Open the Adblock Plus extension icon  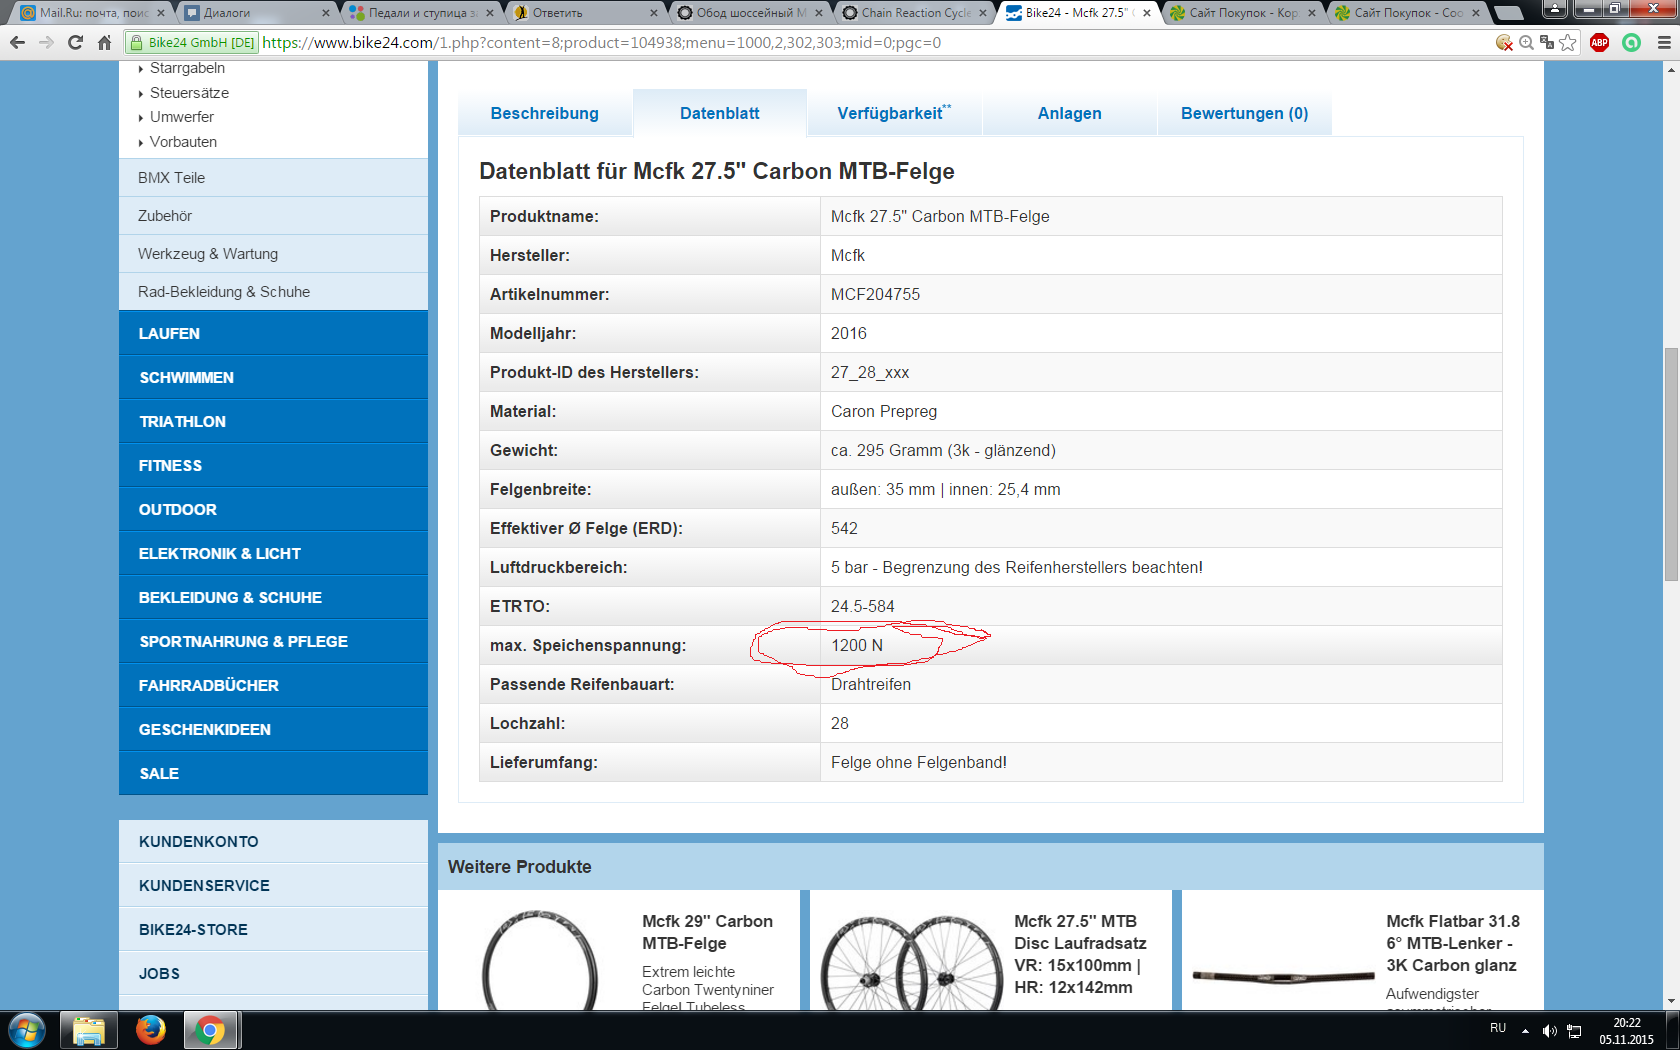click(1599, 42)
